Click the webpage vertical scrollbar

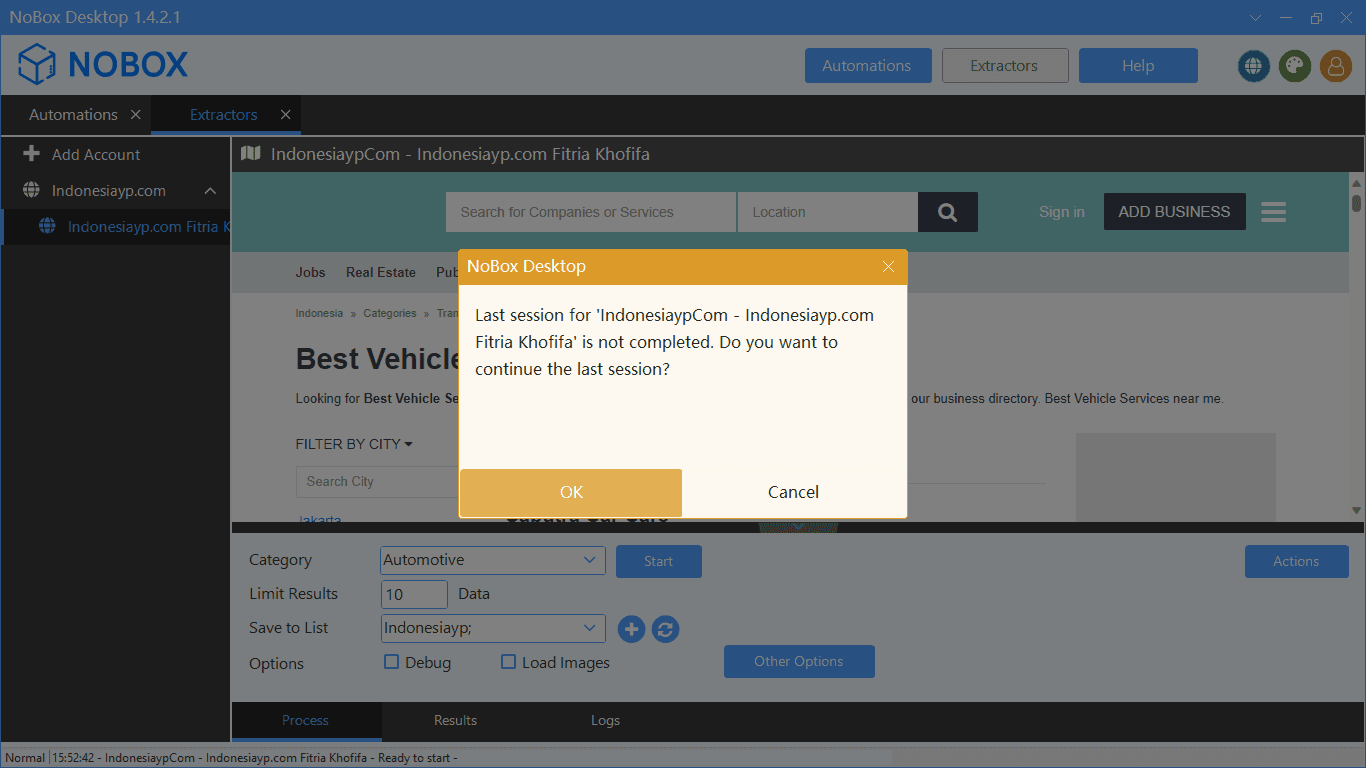pos(1356,350)
